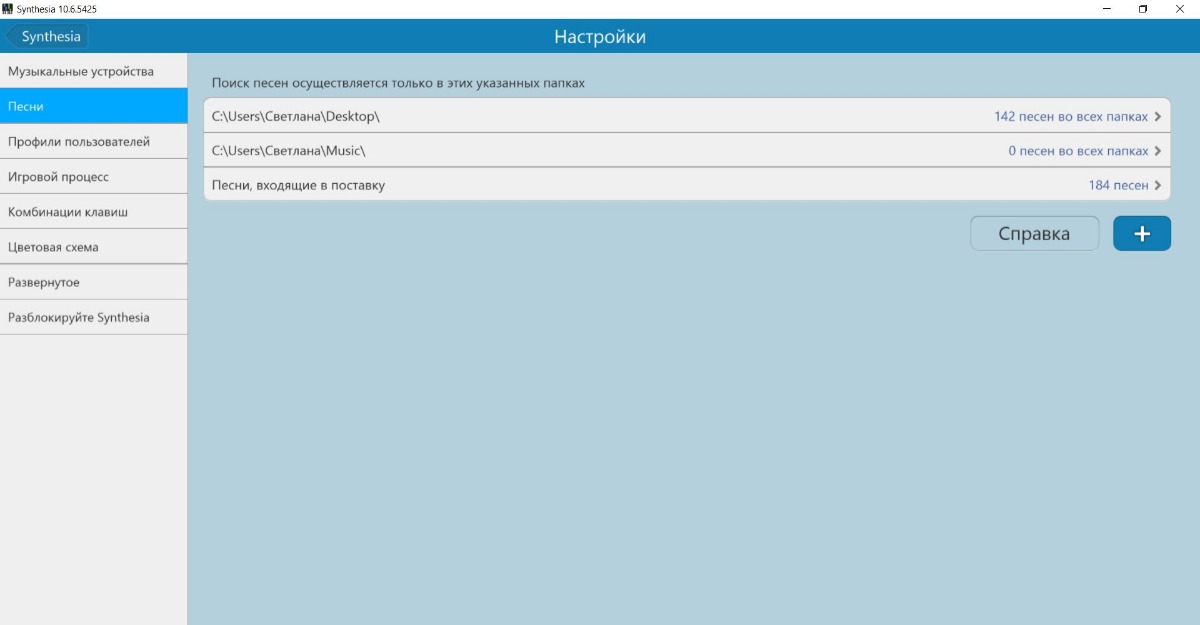Select the Песни sidebar item
This screenshot has height=625, width=1200.
coord(93,106)
